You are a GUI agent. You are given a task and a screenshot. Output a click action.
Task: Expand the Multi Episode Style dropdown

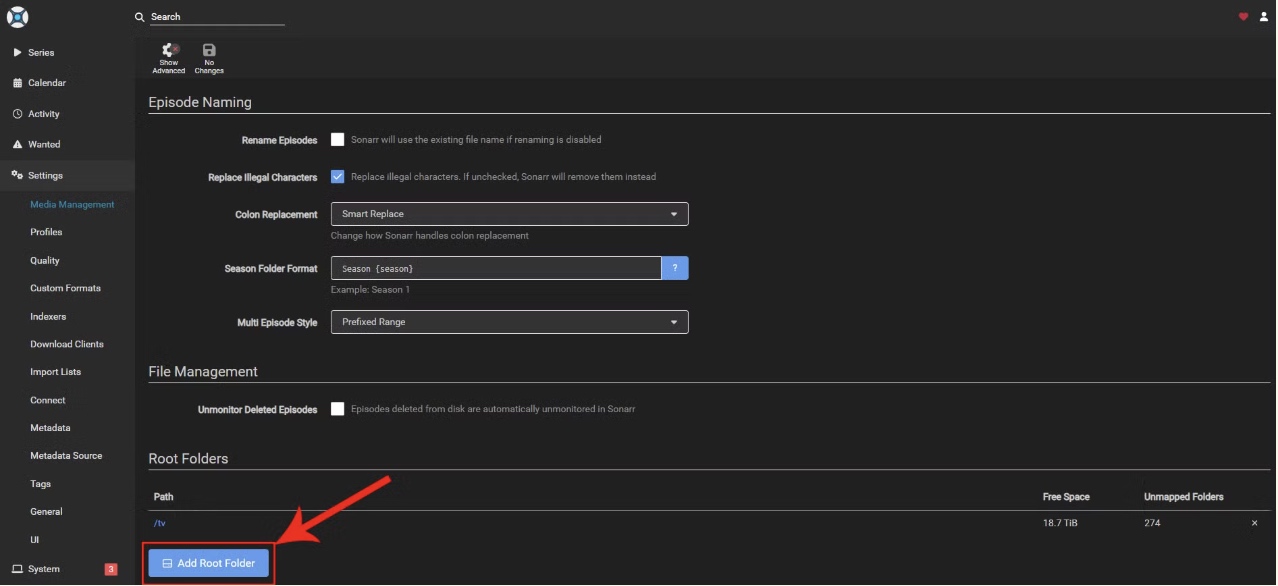(510, 322)
